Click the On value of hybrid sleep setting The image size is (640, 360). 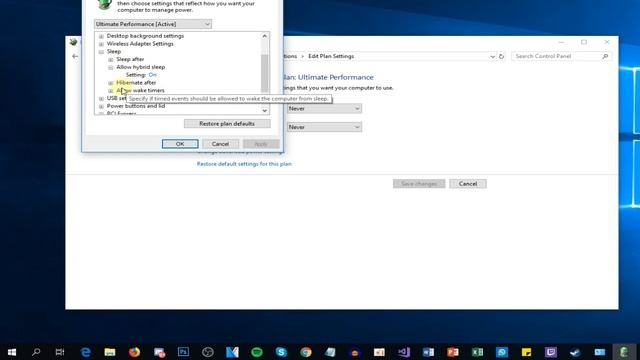[x=152, y=75]
